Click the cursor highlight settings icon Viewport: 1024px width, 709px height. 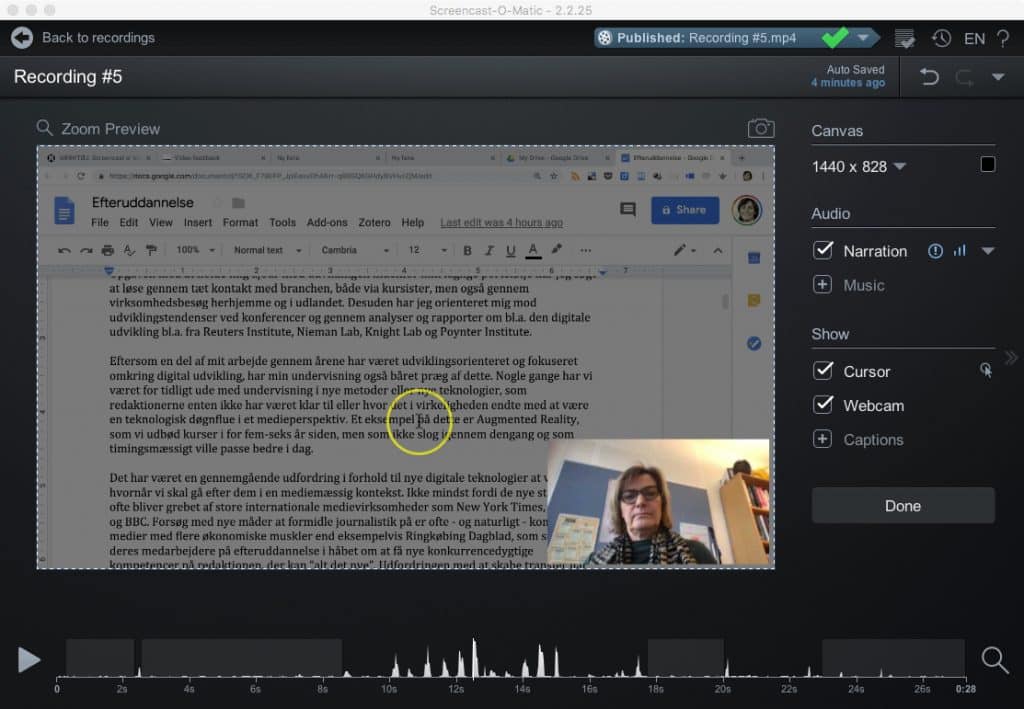986,371
